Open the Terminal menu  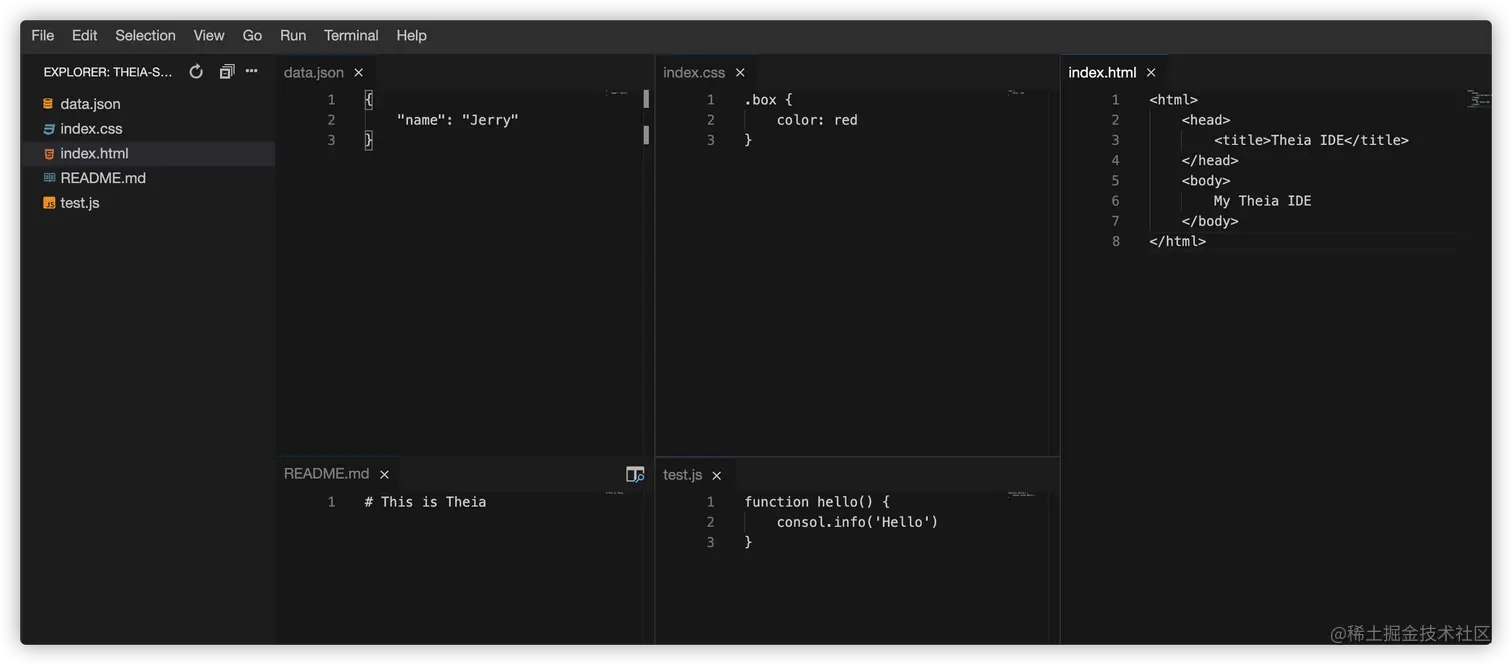[350, 35]
